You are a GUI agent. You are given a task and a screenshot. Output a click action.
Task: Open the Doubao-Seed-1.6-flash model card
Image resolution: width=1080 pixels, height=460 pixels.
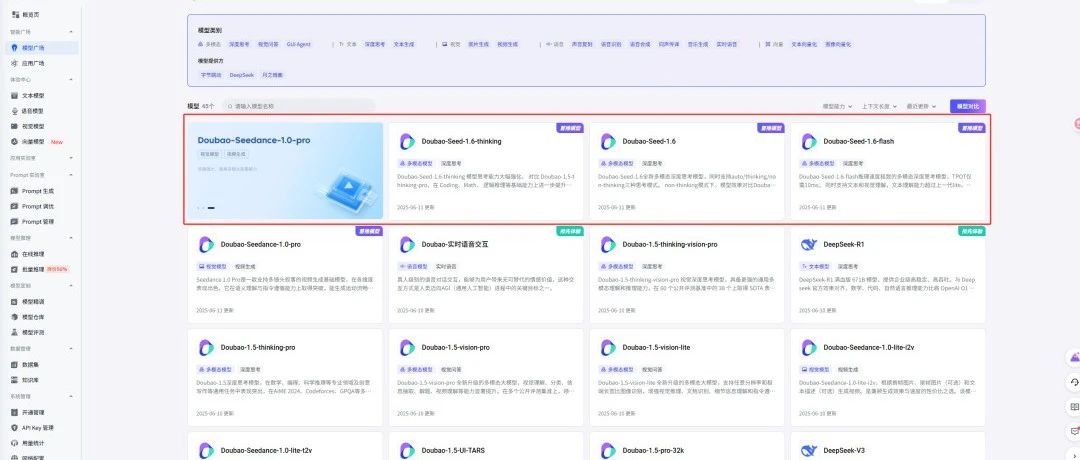tap(888, 171)
